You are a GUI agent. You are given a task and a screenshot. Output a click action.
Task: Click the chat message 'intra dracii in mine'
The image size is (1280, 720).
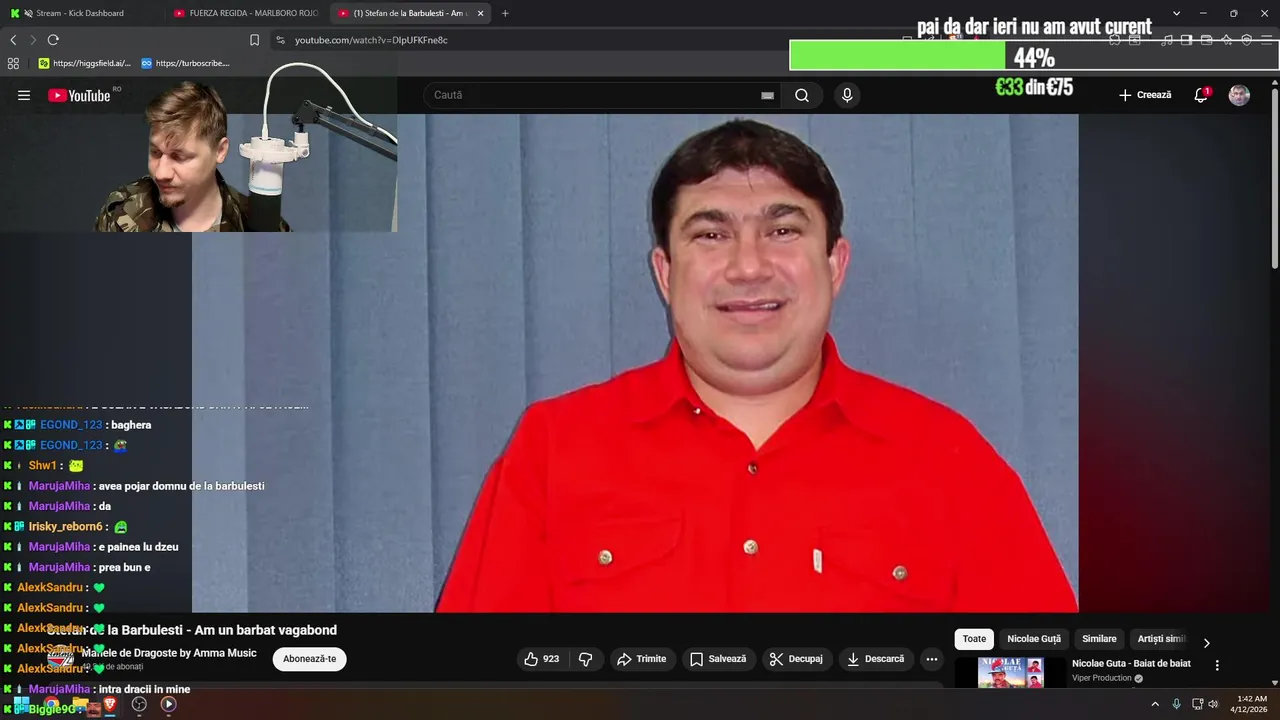point(144,689)
